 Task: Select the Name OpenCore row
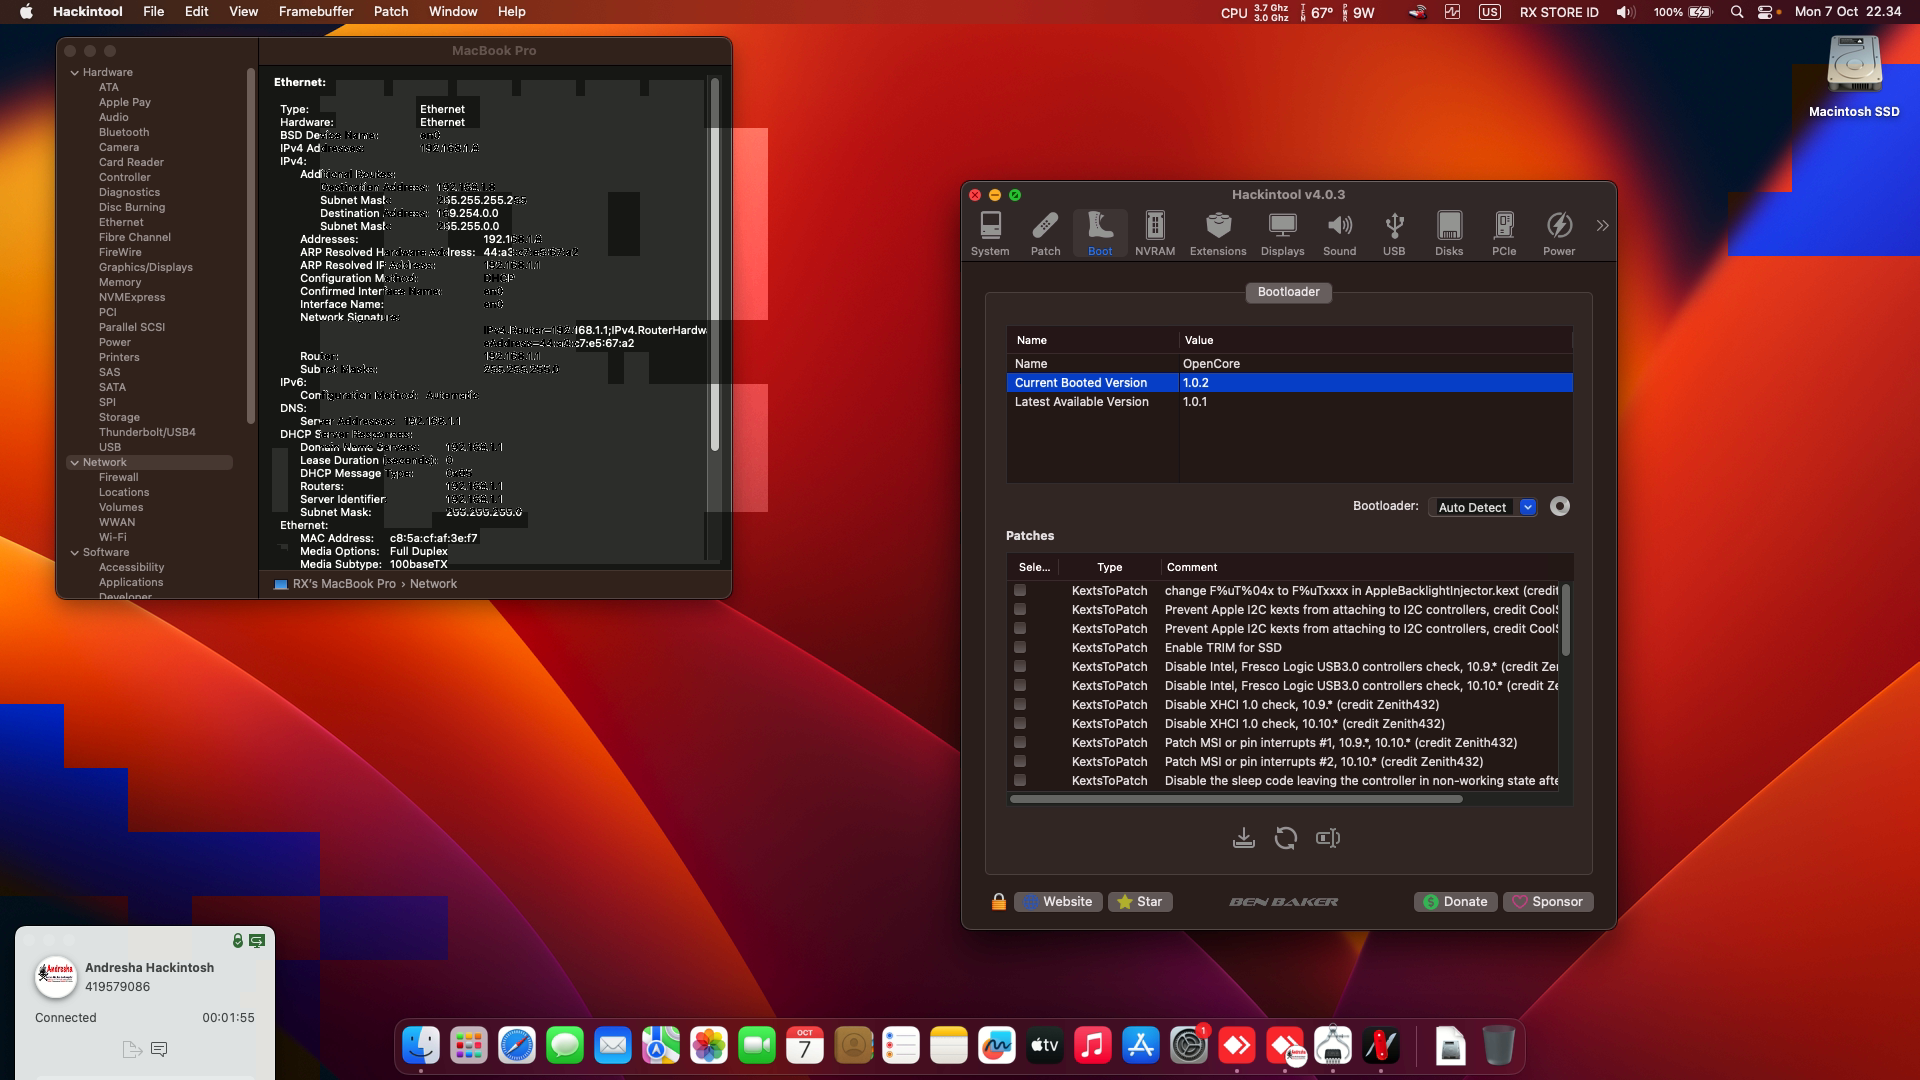coord(1289,364)
